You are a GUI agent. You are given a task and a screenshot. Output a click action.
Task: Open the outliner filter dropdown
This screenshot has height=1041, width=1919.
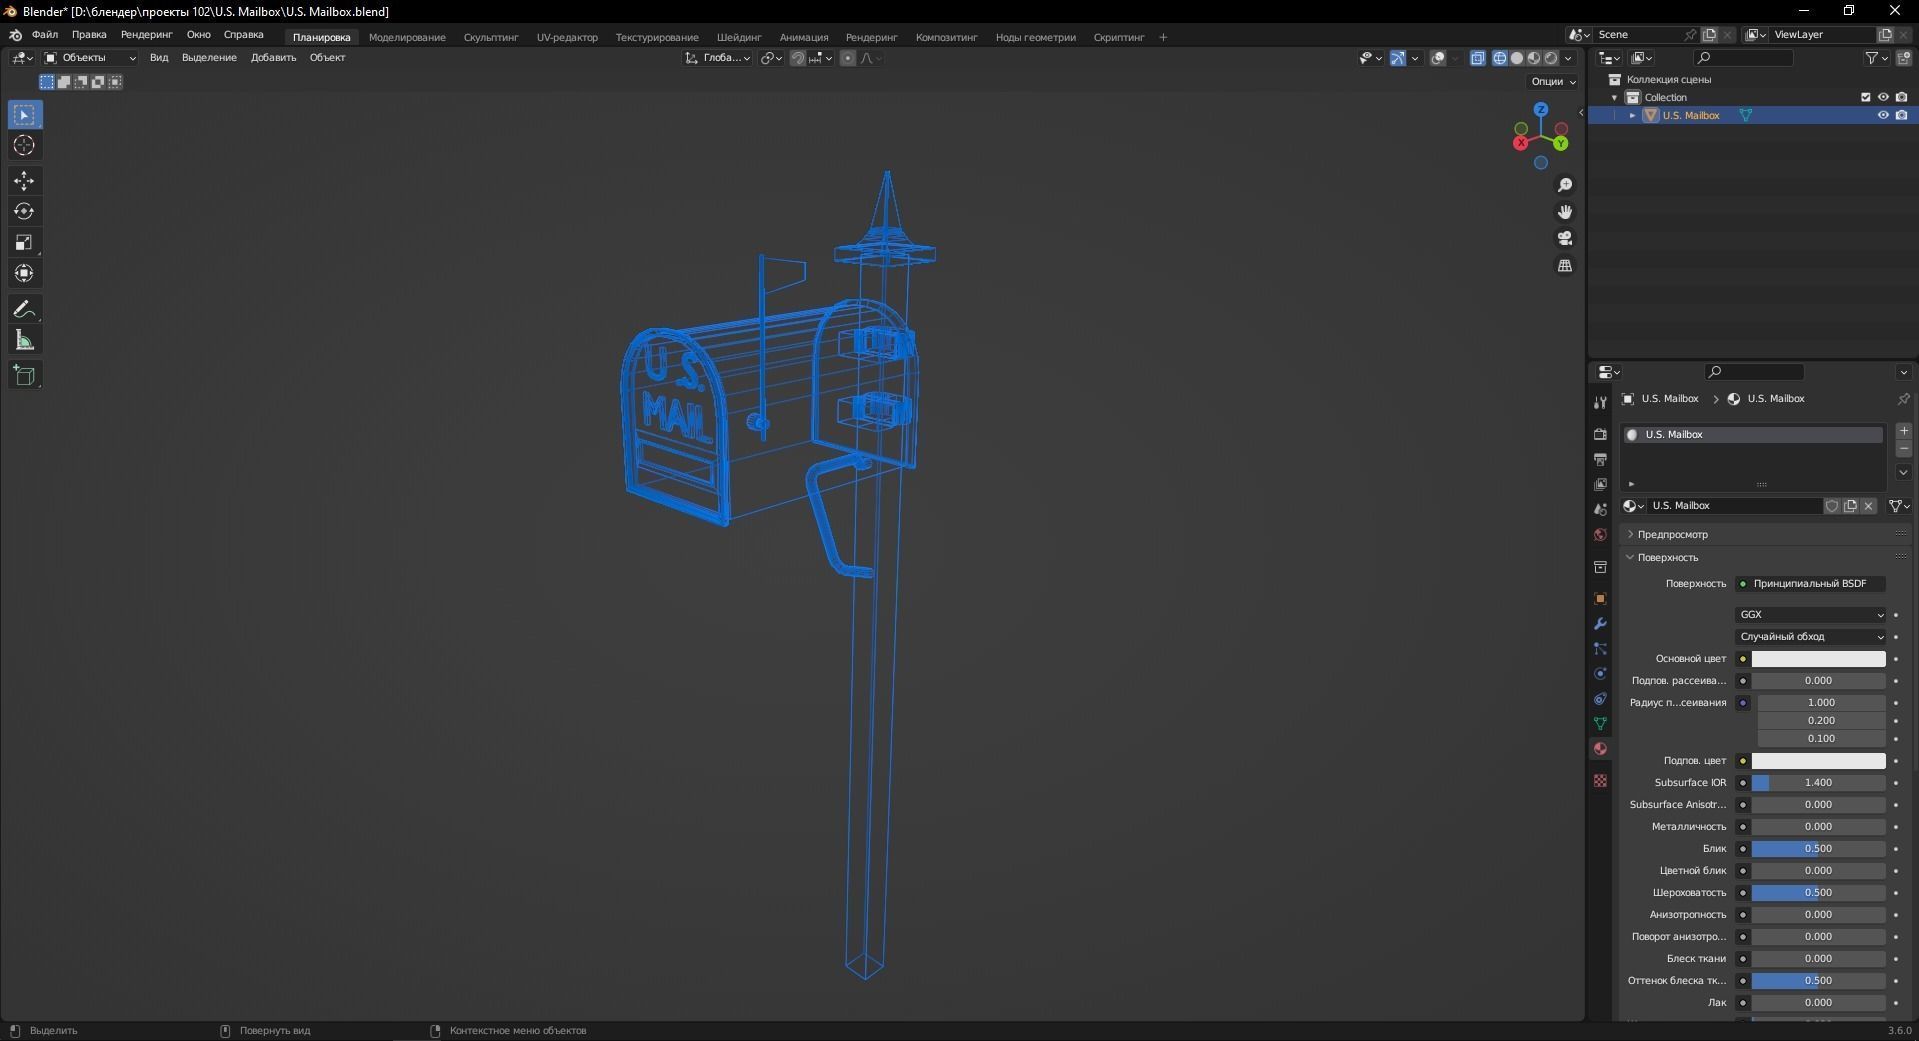click(1877, 58)
